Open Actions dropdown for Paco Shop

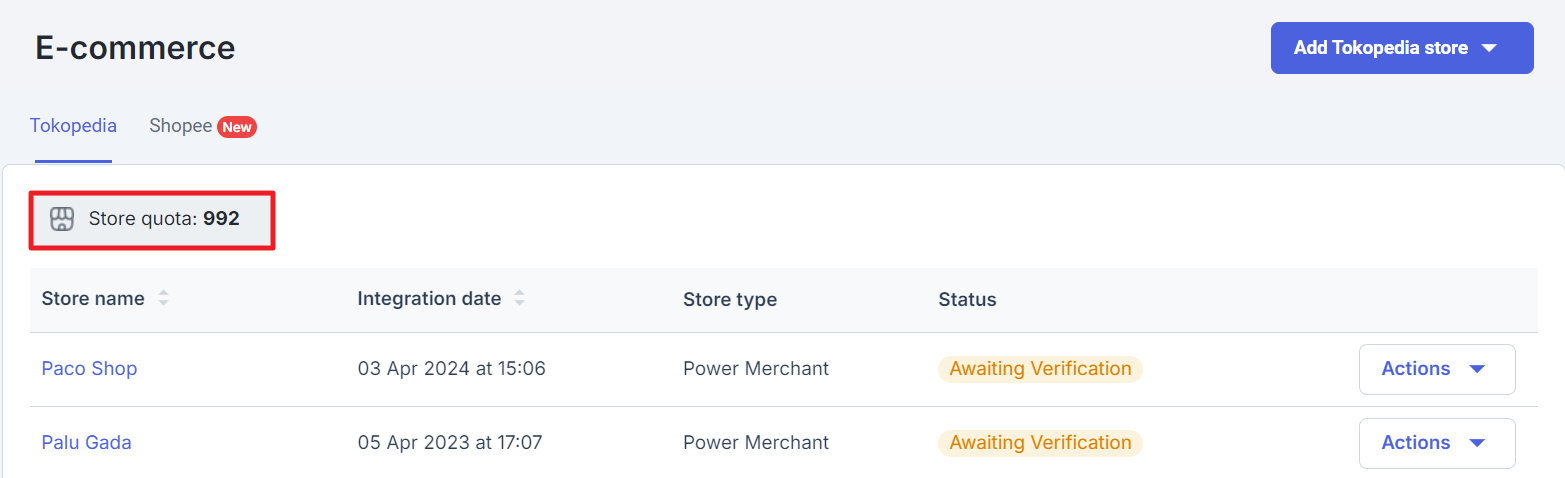coord(1436,369)
